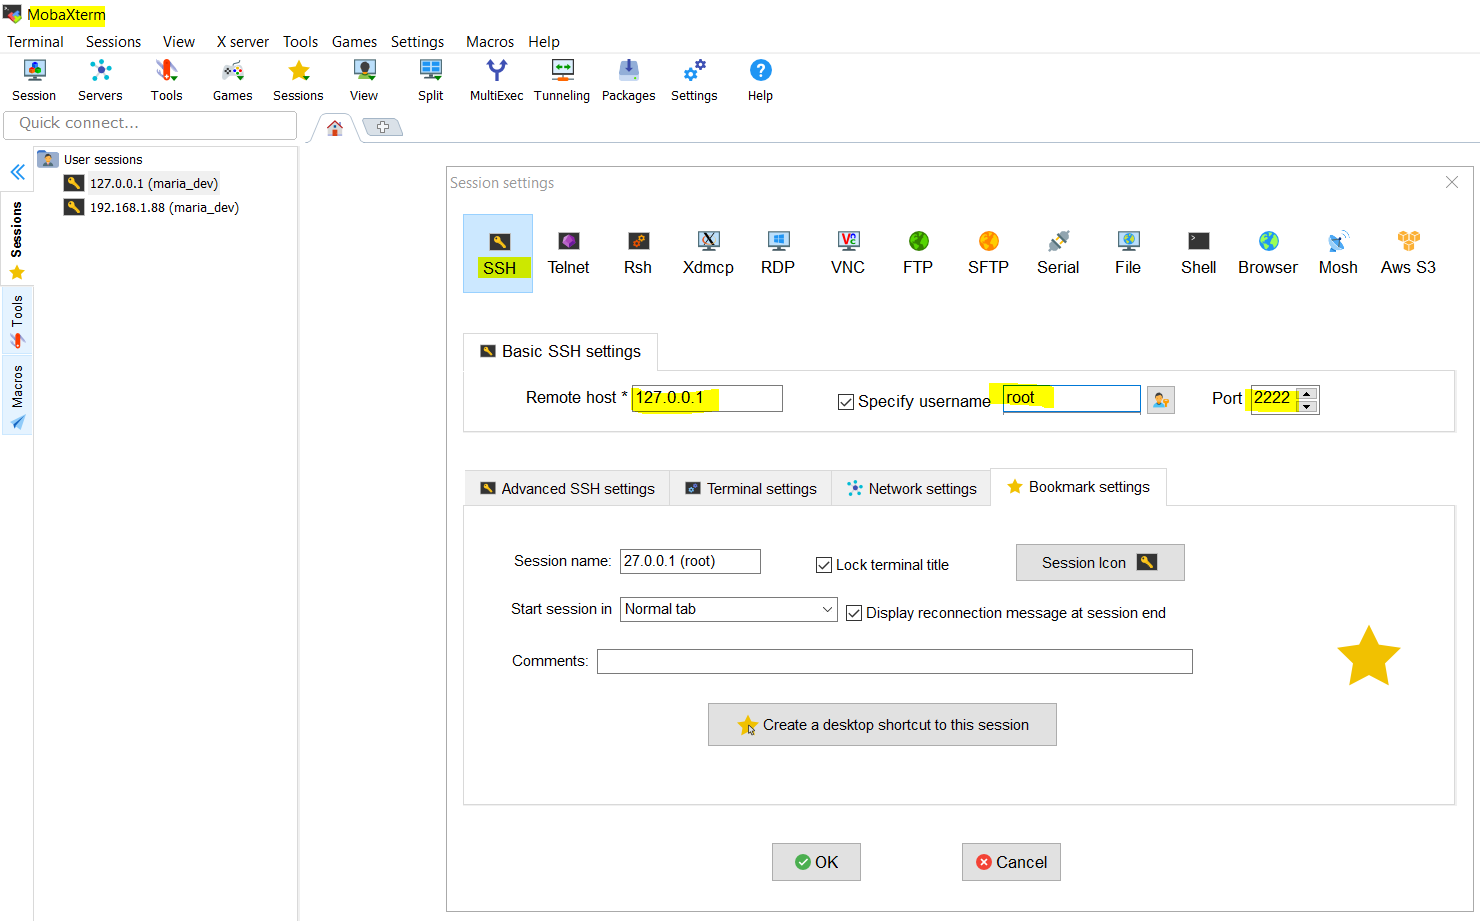Viewport: 1480px width, 921px height.
Task: Open the X server menu
Action: click(242, 42)
